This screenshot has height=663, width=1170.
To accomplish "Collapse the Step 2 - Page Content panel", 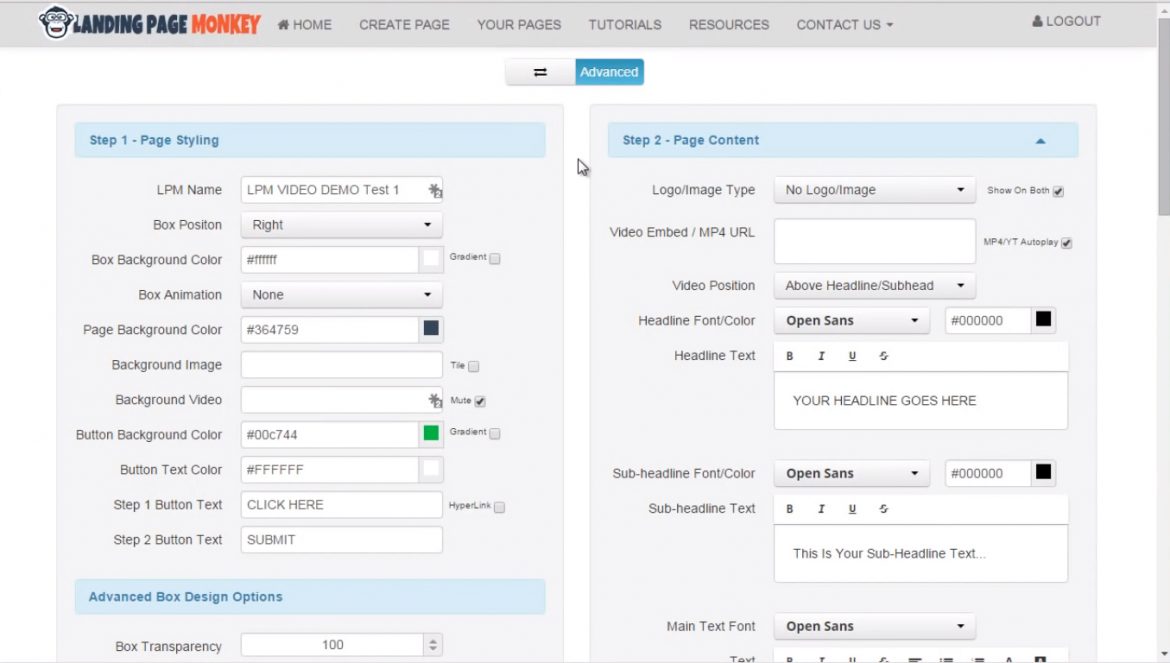I will (1040, 140).
